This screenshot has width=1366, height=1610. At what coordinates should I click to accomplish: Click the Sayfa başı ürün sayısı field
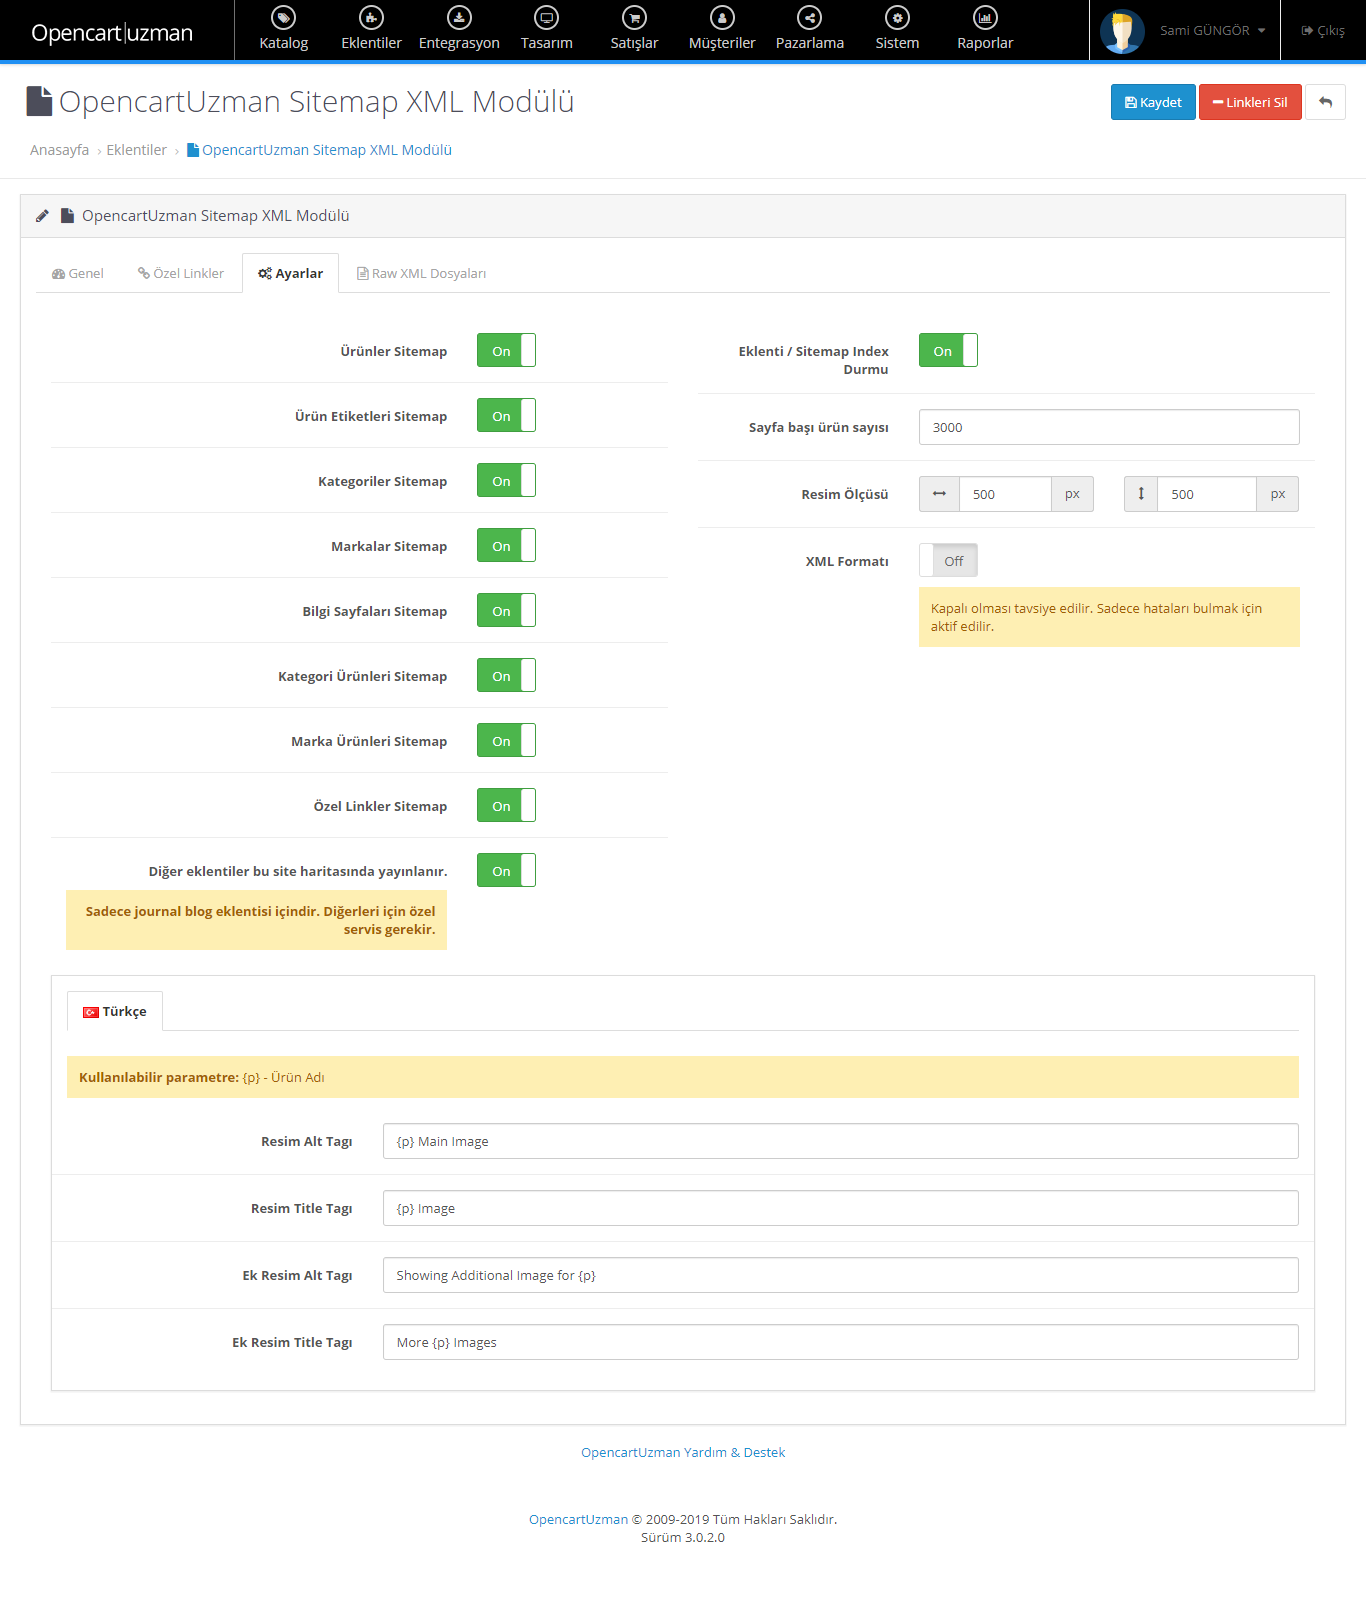point(1108,427)
